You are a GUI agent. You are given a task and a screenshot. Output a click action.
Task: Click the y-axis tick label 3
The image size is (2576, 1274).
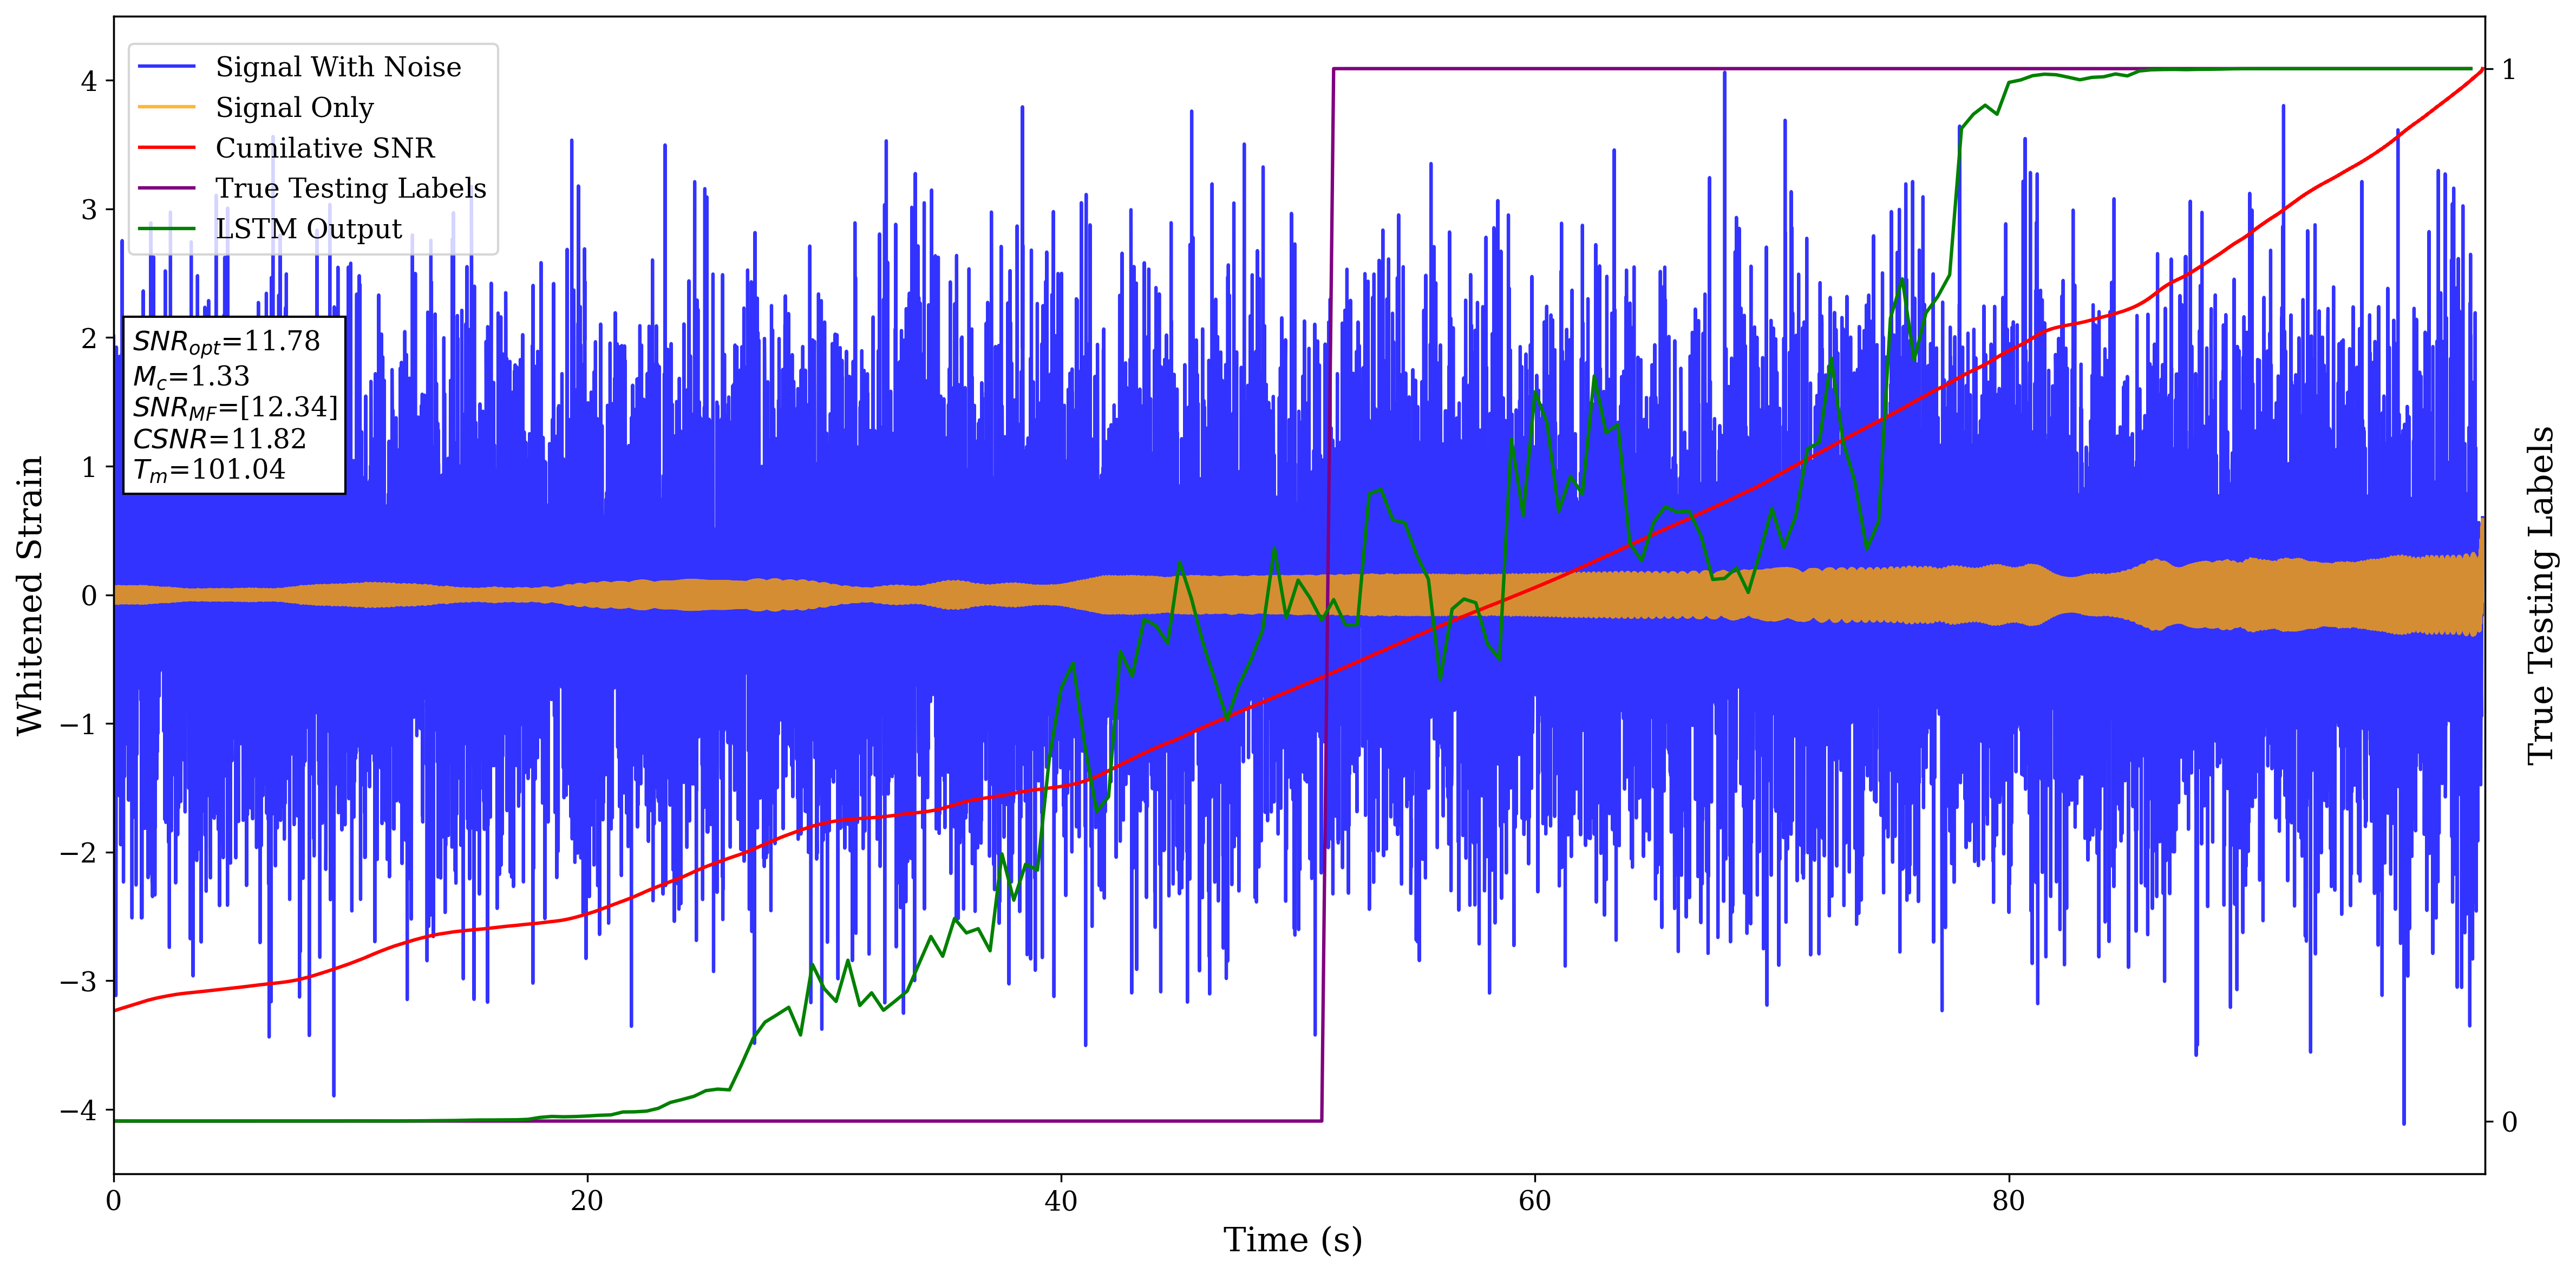pyautogui.click(x=89, y=210)
